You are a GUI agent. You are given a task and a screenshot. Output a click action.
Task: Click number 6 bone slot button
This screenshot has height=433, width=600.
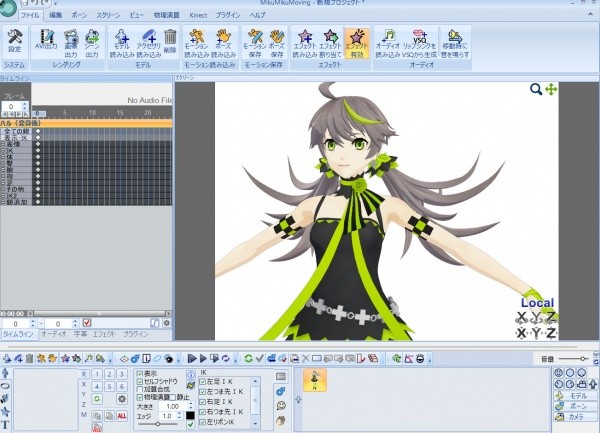click(122, 386)
